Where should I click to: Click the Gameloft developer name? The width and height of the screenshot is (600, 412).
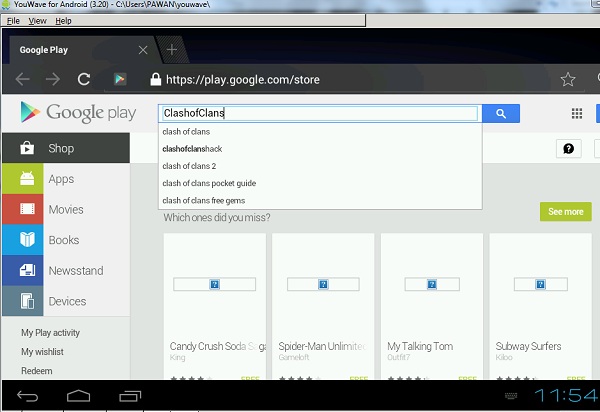click(x=294, y=357)
